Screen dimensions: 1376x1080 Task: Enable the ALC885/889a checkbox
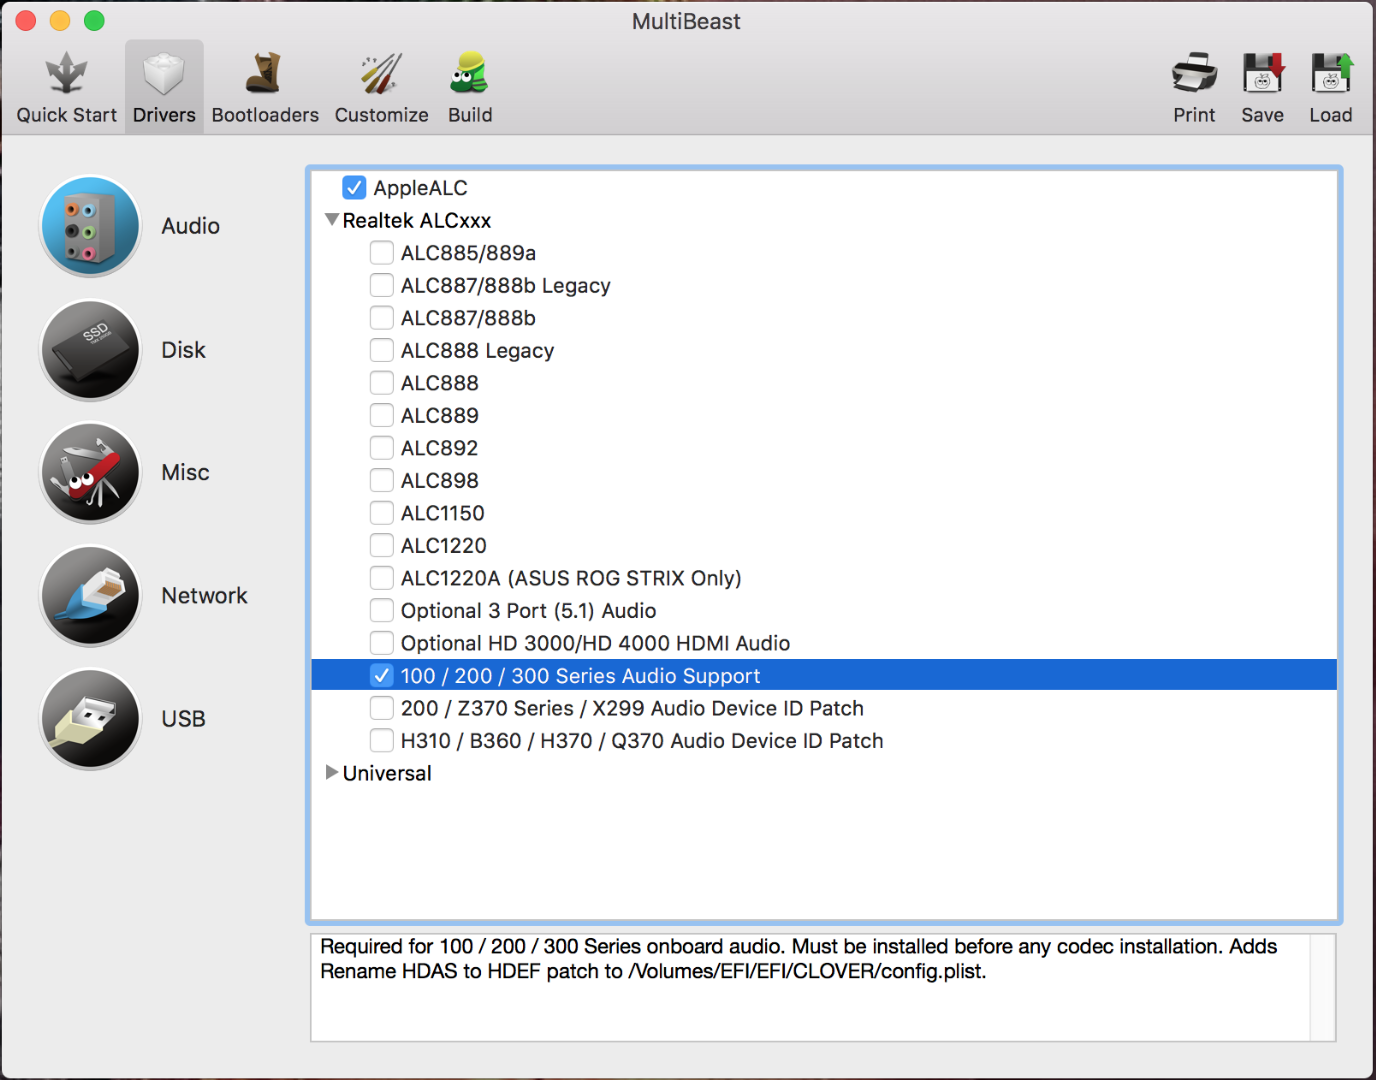pos(381,253)
